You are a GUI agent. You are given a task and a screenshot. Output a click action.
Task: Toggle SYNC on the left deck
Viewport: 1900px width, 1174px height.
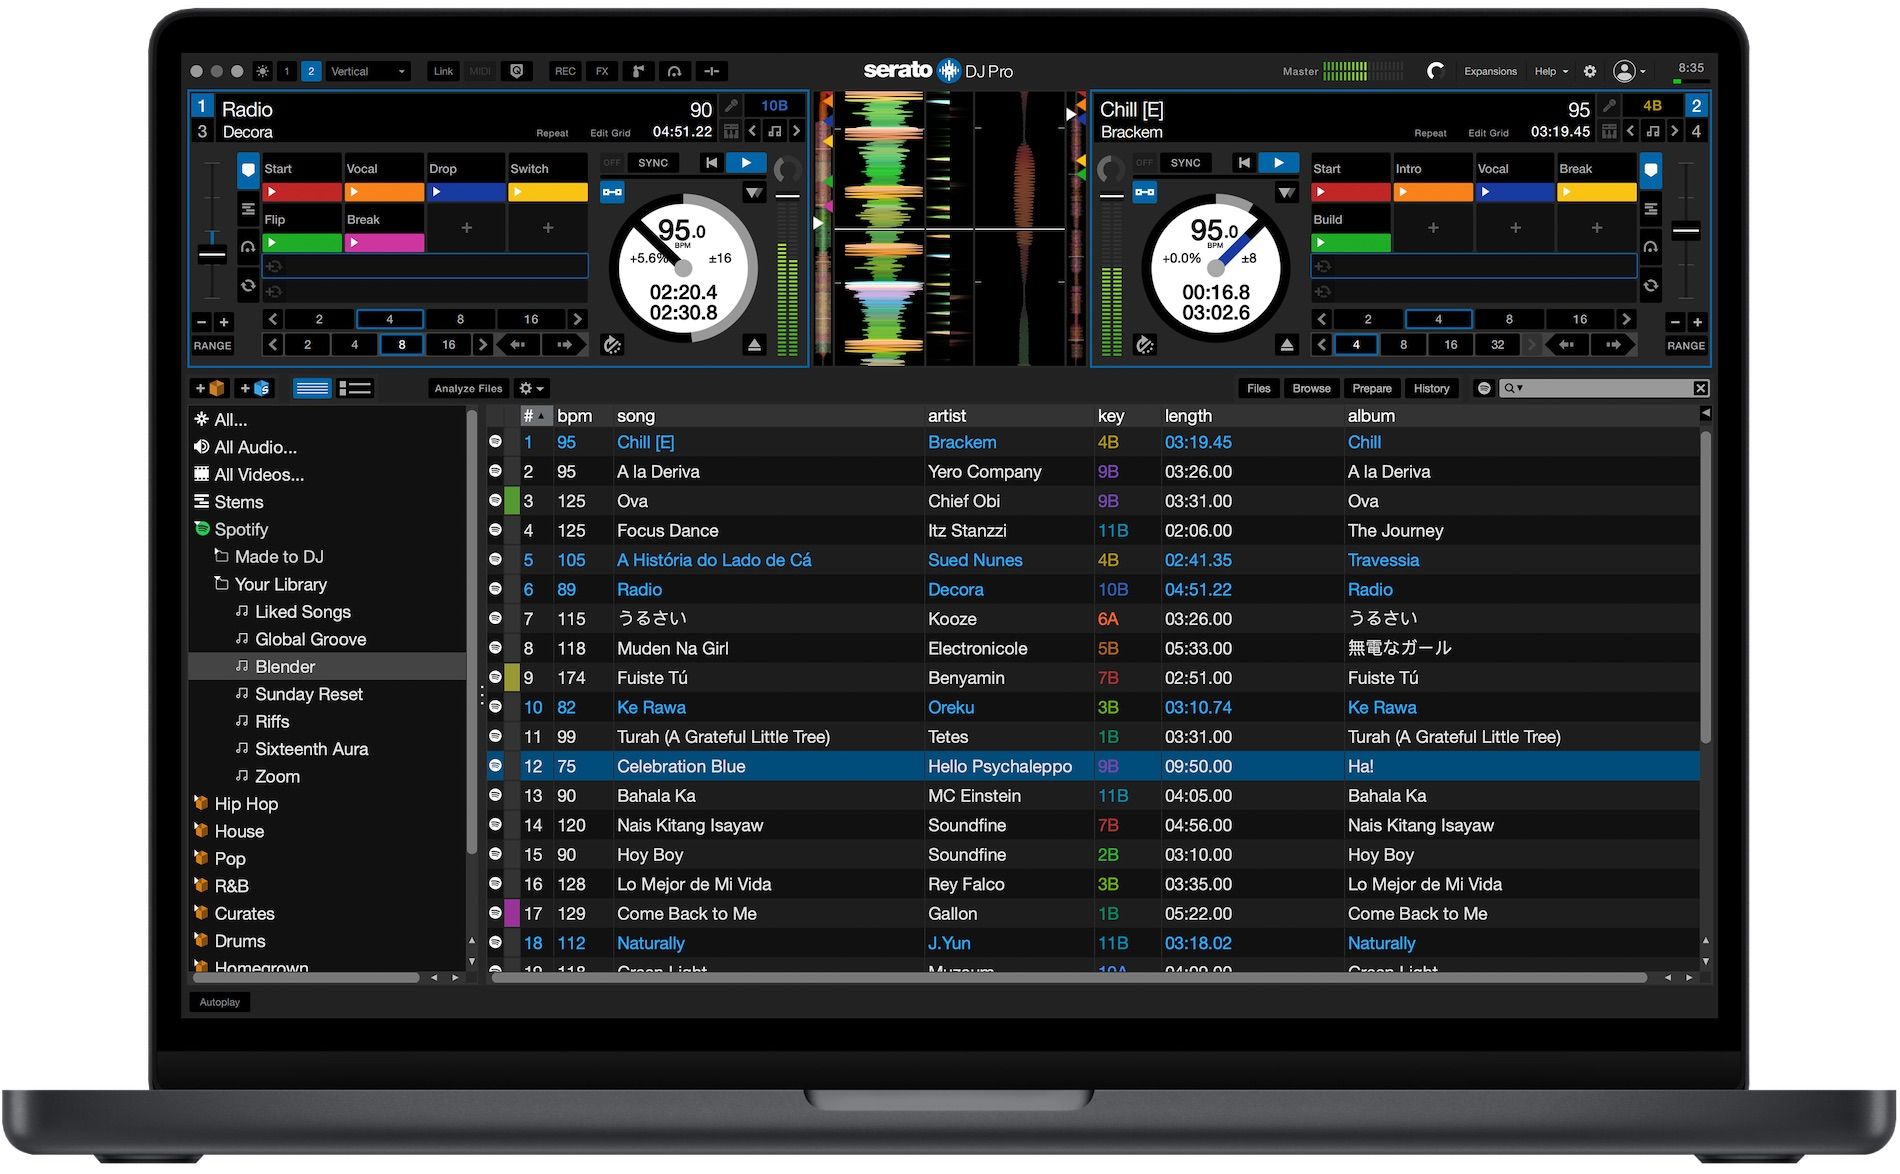coord(653,163)
